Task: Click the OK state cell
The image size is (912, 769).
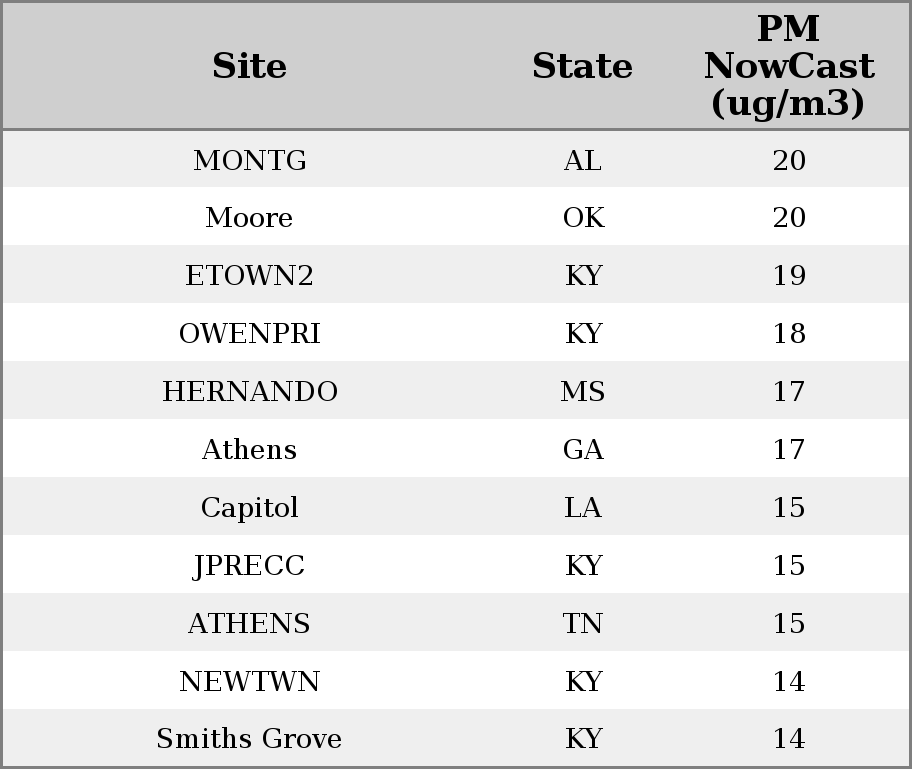Action: [583, 218]
